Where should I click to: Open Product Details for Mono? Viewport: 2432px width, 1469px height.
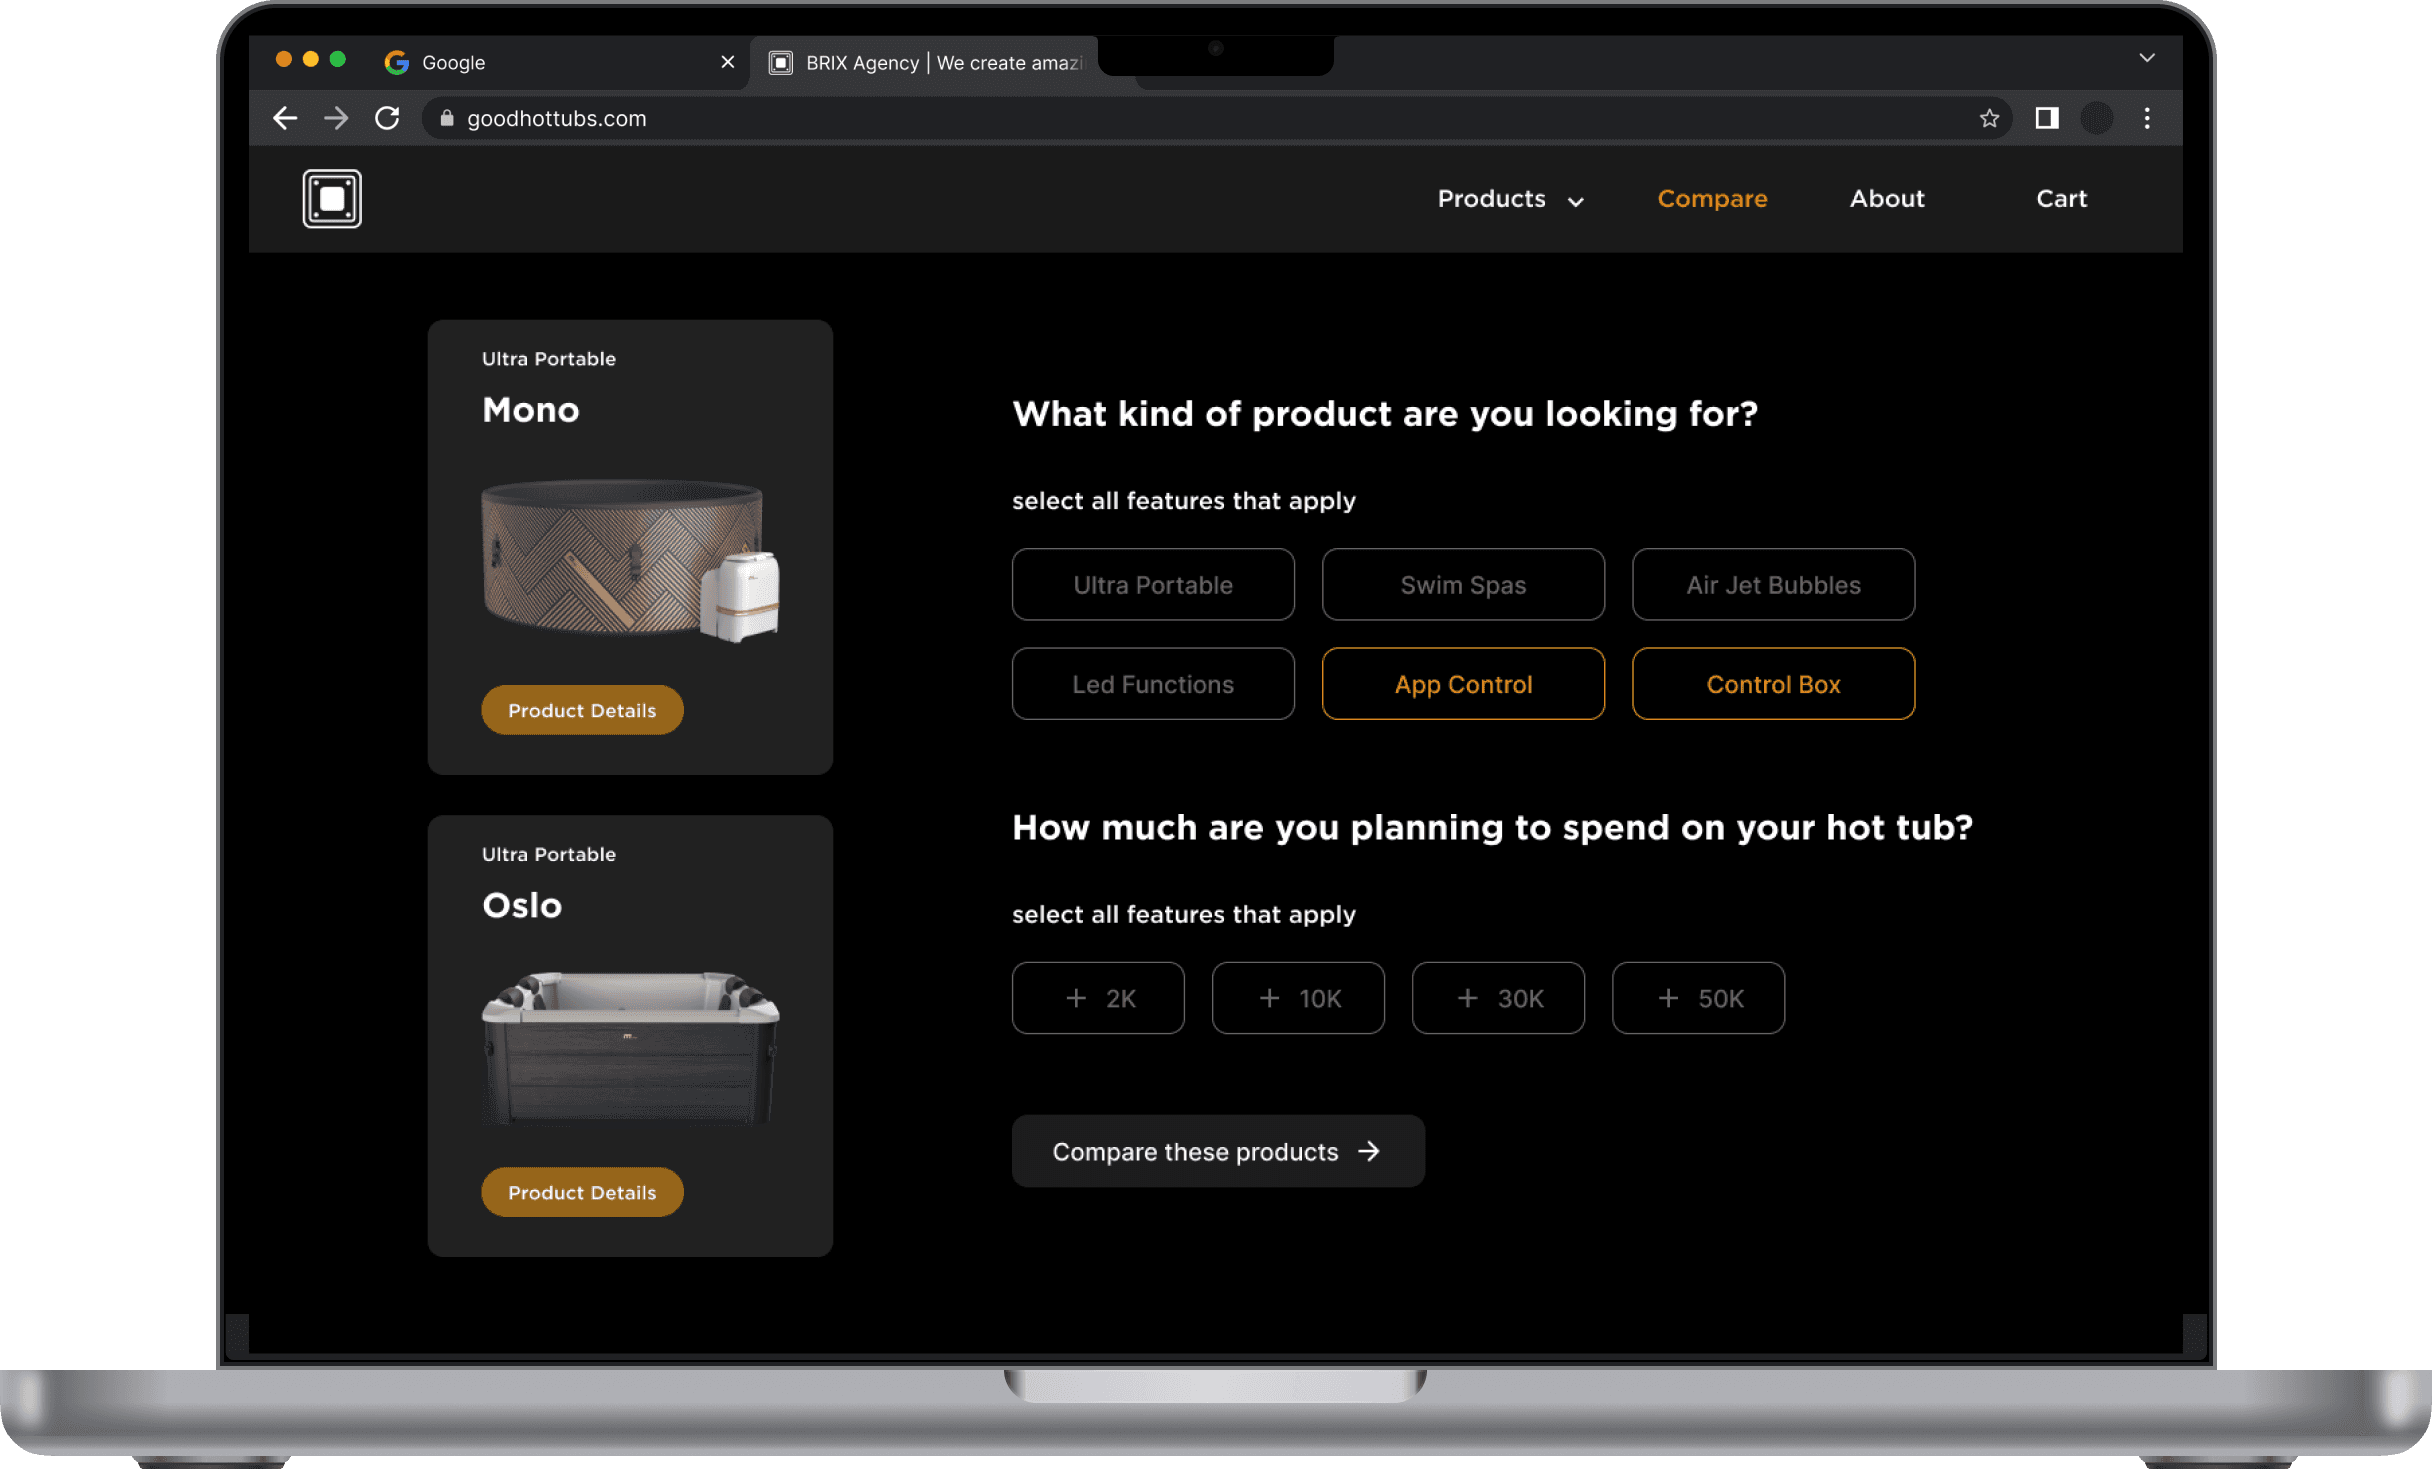tap(582, 710)
